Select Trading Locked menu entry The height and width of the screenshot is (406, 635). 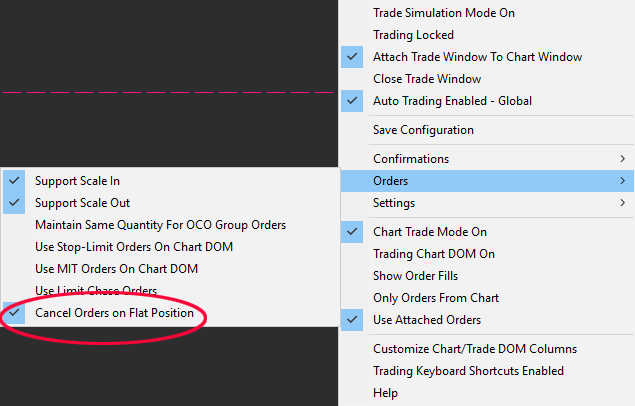pyautogui.click(x=413, y=35)
